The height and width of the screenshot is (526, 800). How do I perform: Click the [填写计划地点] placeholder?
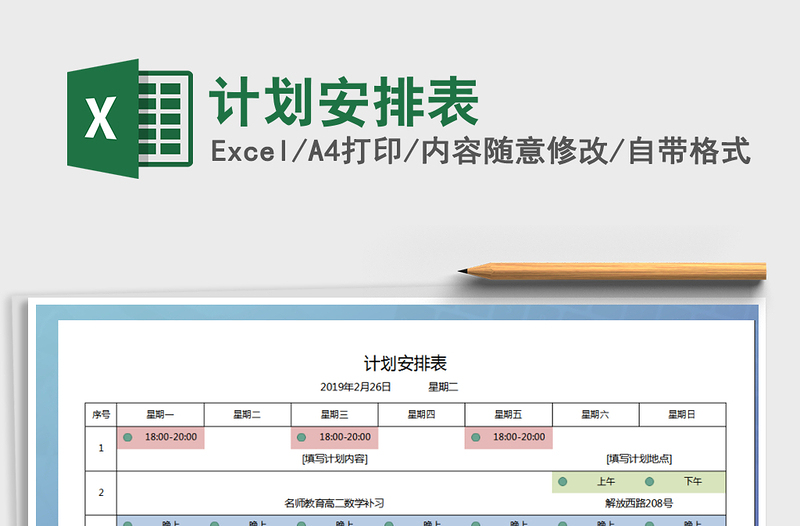639,459
